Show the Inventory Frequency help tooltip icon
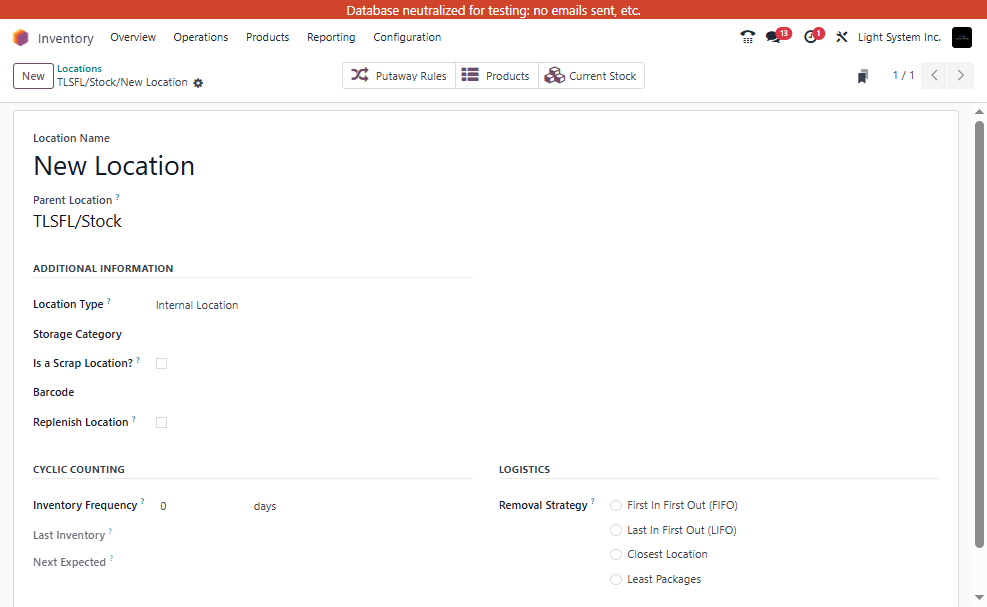987x607 pixels. pyautogui.click(x=142, y=501)
